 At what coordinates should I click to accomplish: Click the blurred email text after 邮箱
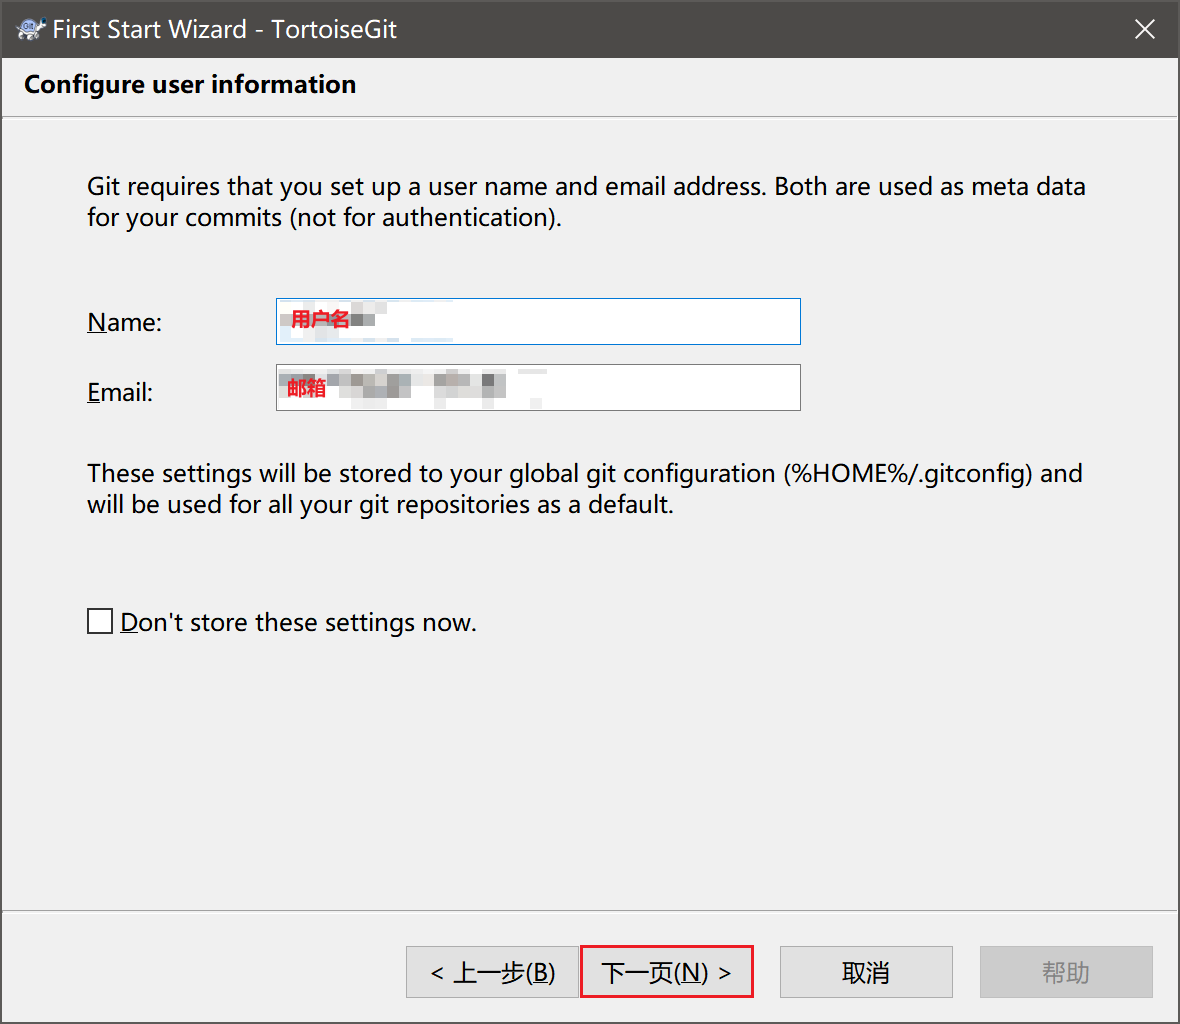(x=420, y=384)
